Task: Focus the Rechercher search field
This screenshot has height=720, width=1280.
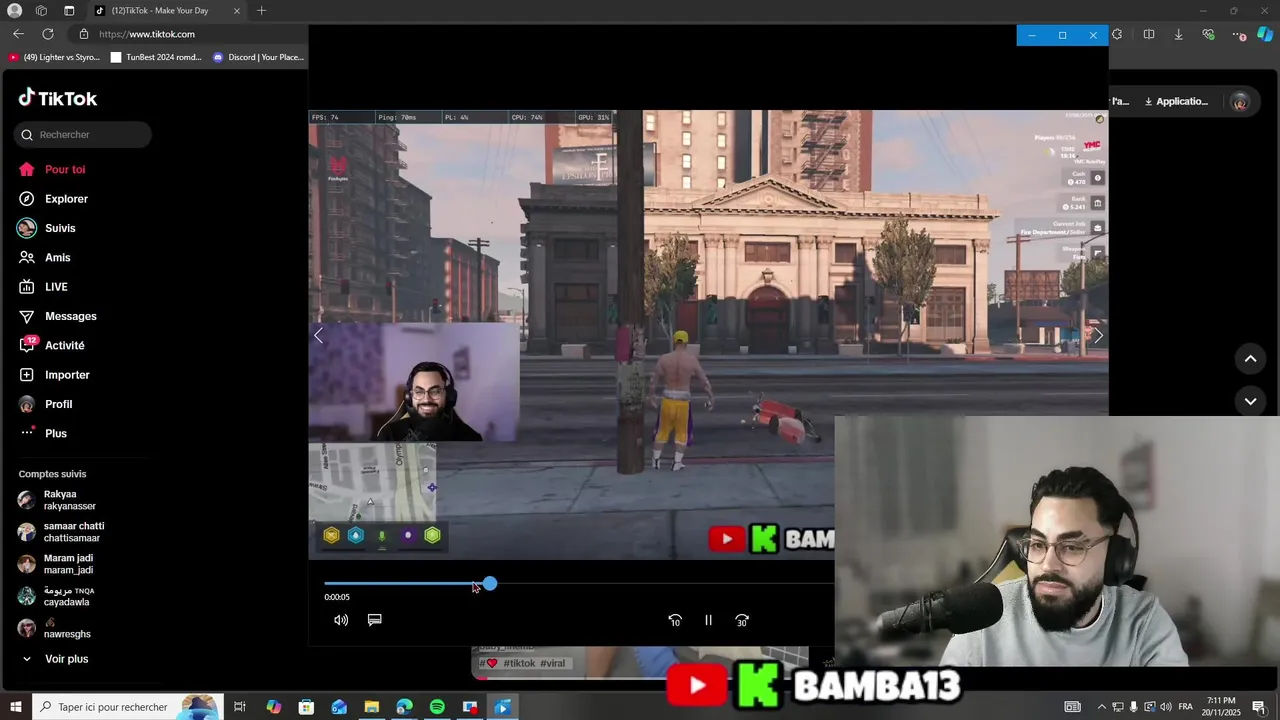Action: pyautogui.click(x=83, y=135)
